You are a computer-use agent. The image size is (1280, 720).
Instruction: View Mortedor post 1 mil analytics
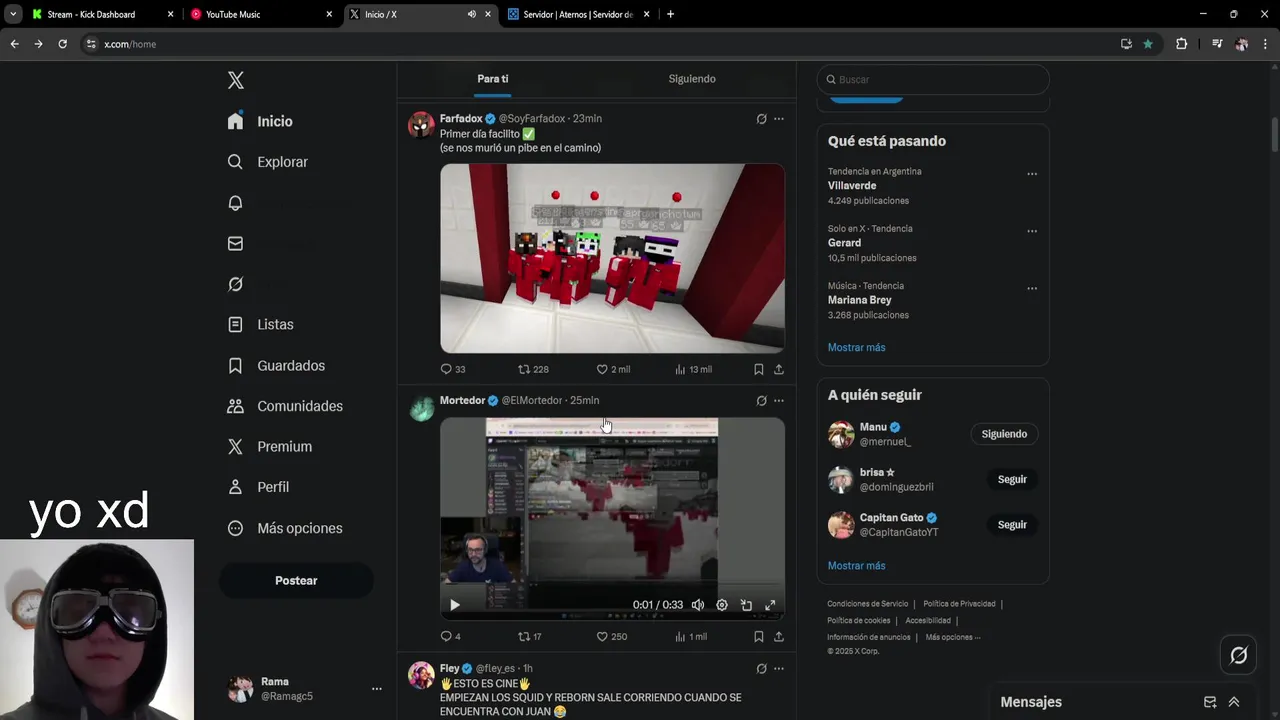pos(691,636)
